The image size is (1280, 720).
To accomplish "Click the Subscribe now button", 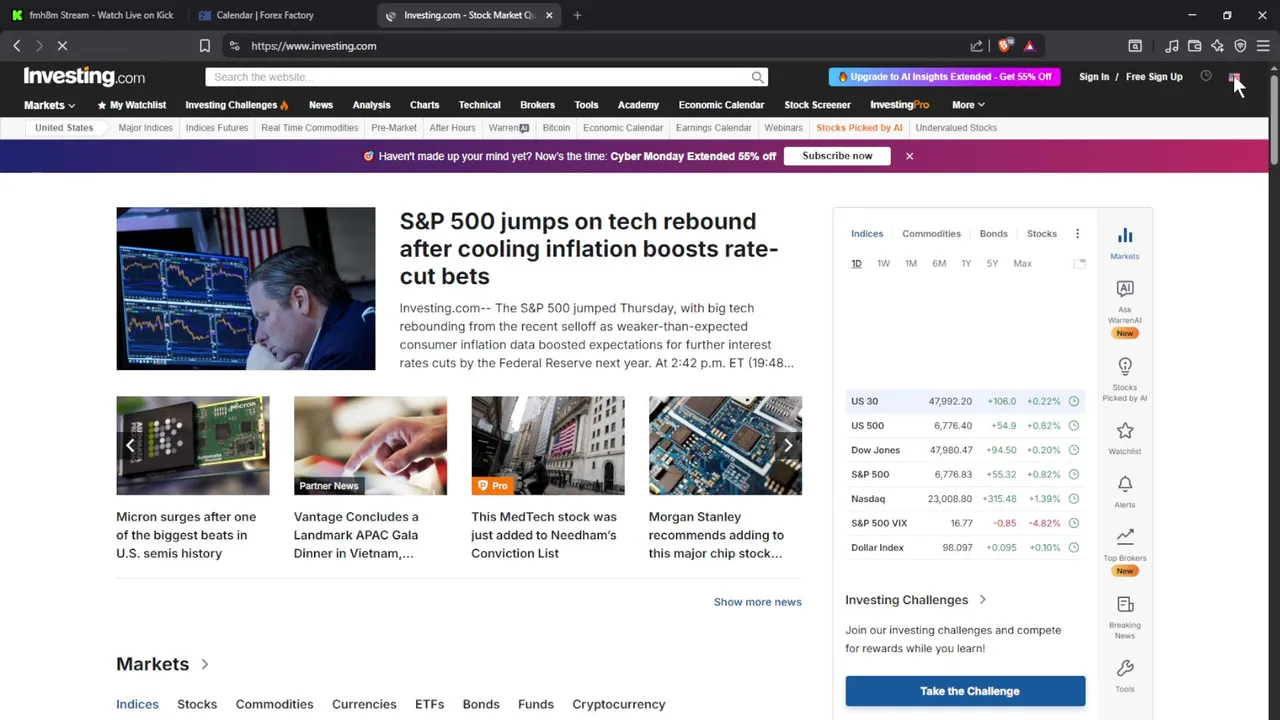I will [837, 156].
